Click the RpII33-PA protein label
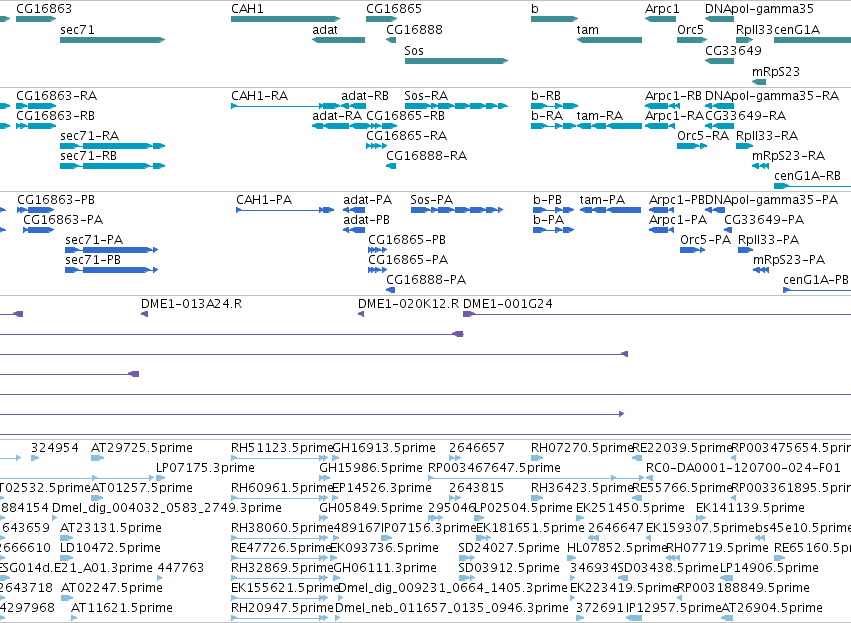The image size is (851, 623). tap(769, 240)
